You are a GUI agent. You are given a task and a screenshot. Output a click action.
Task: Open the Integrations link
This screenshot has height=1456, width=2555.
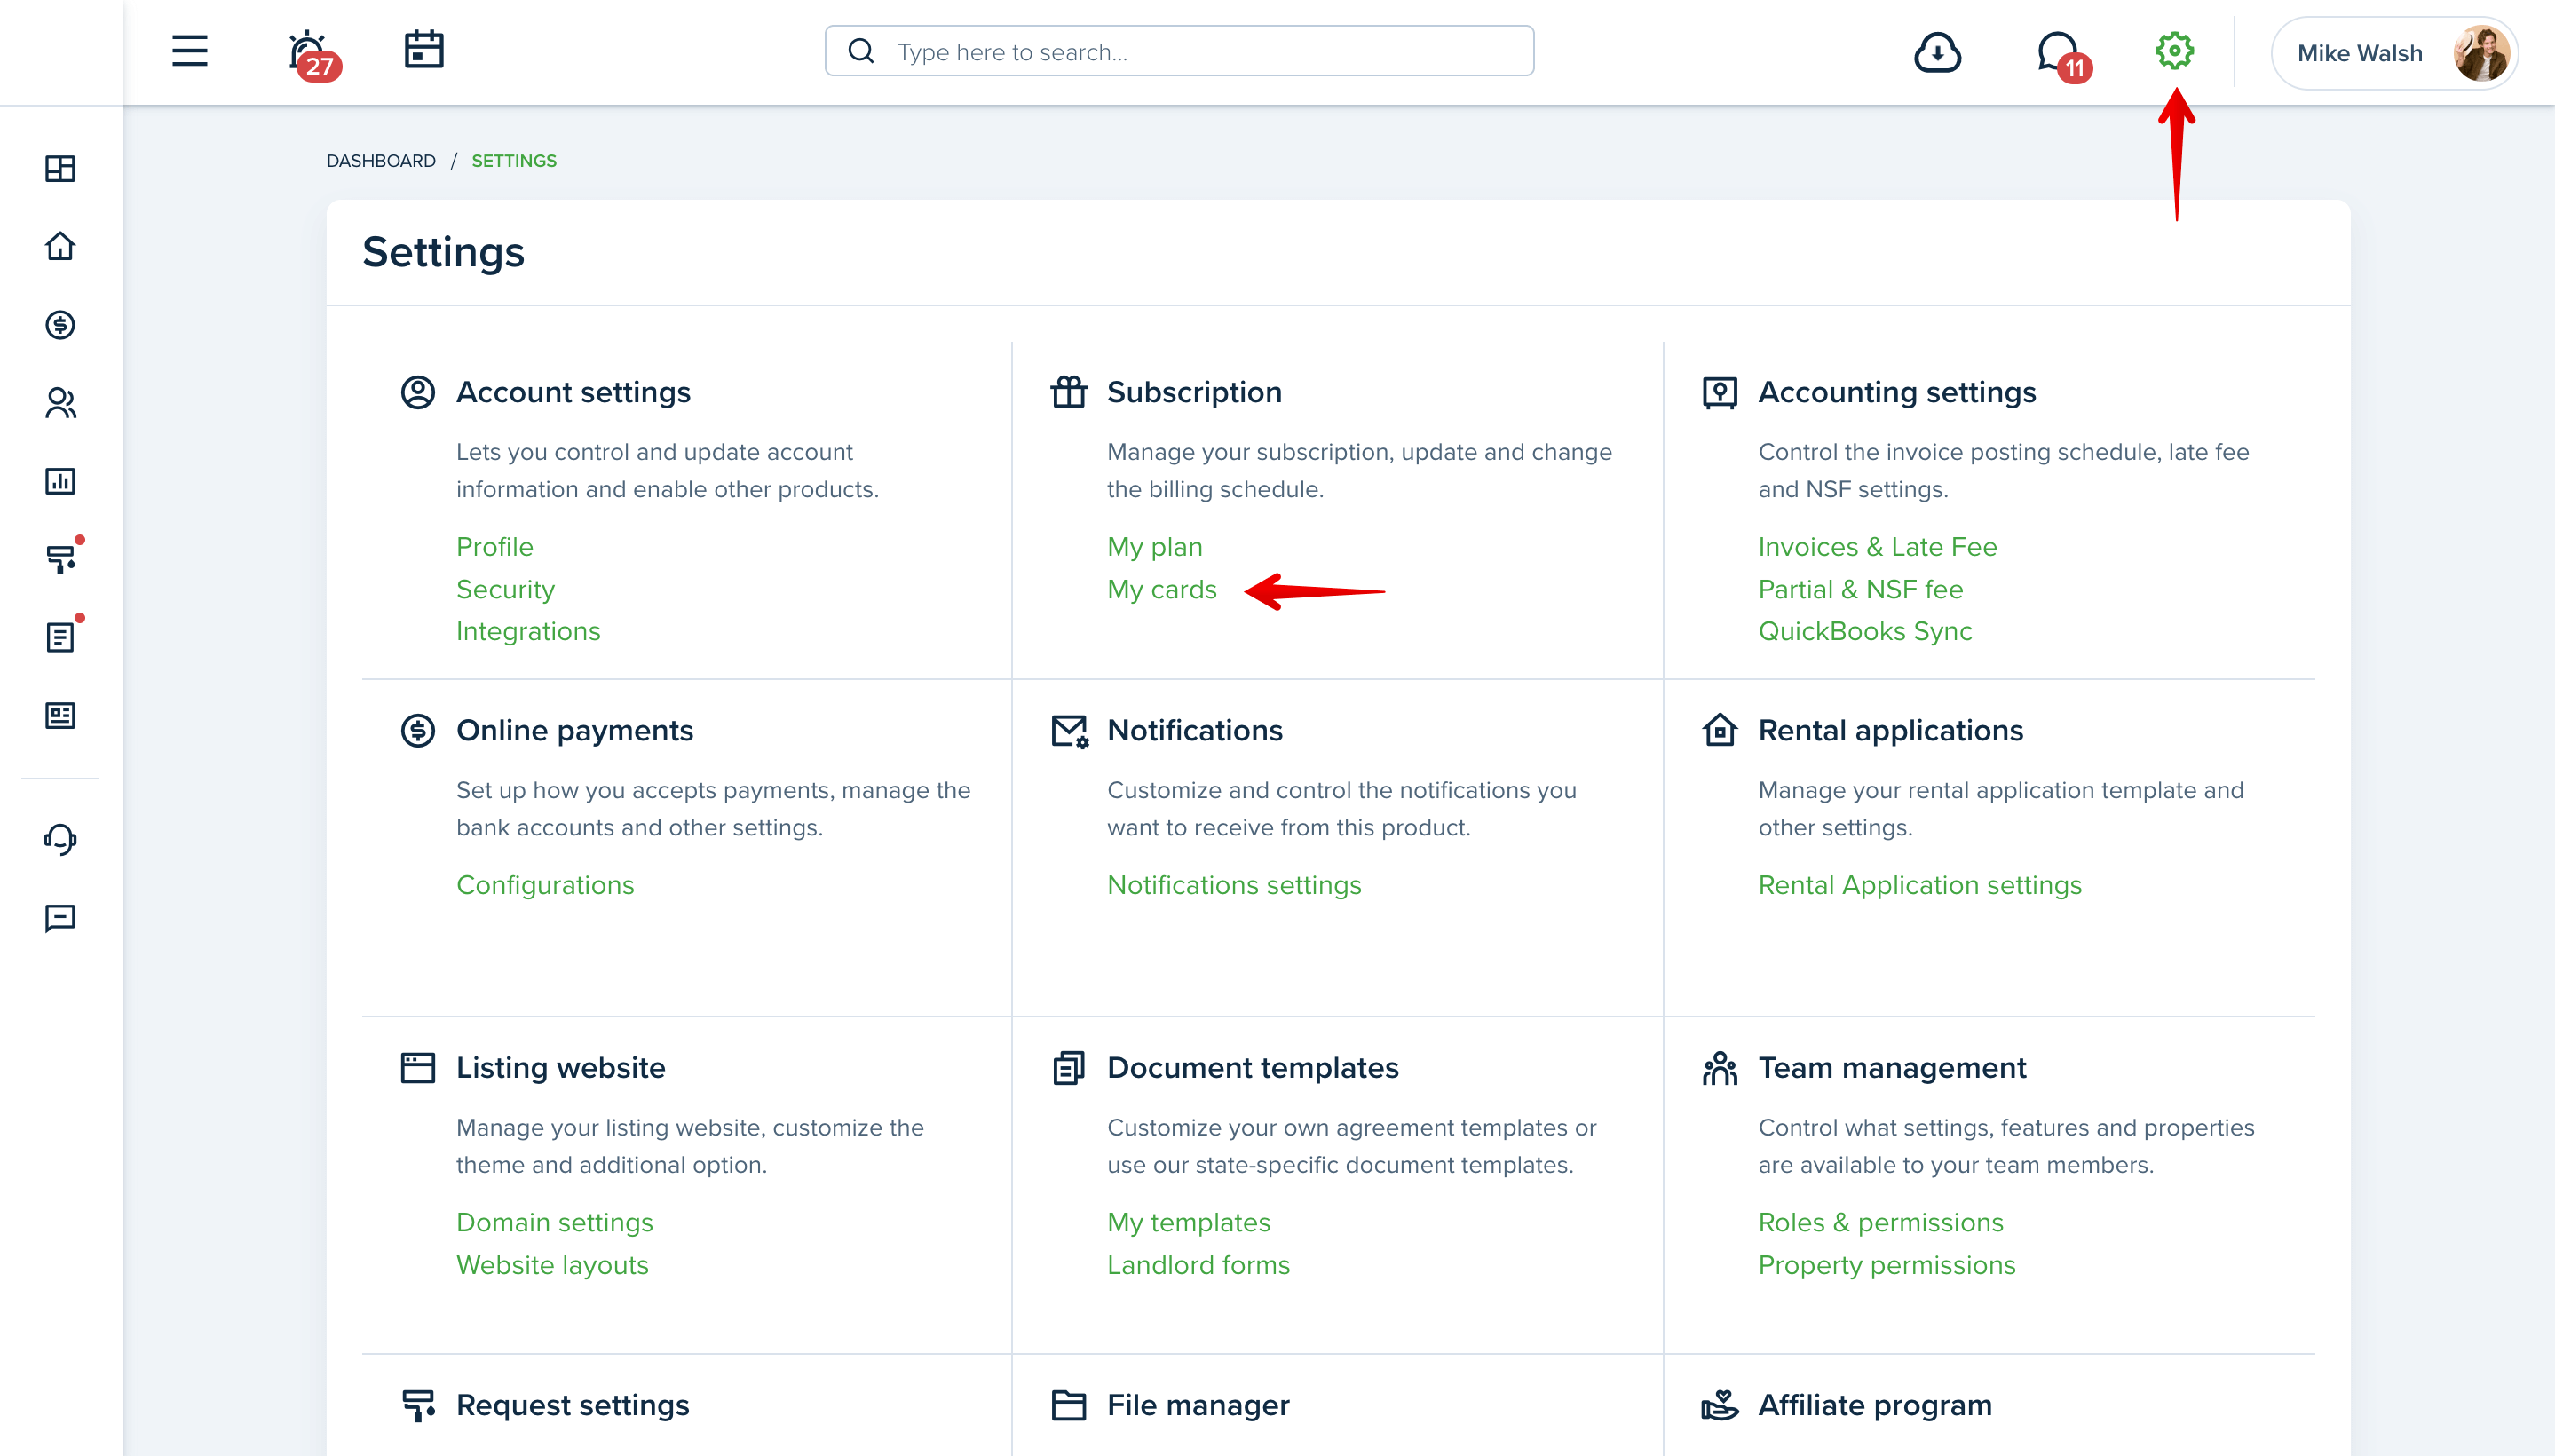click(528, 632)
